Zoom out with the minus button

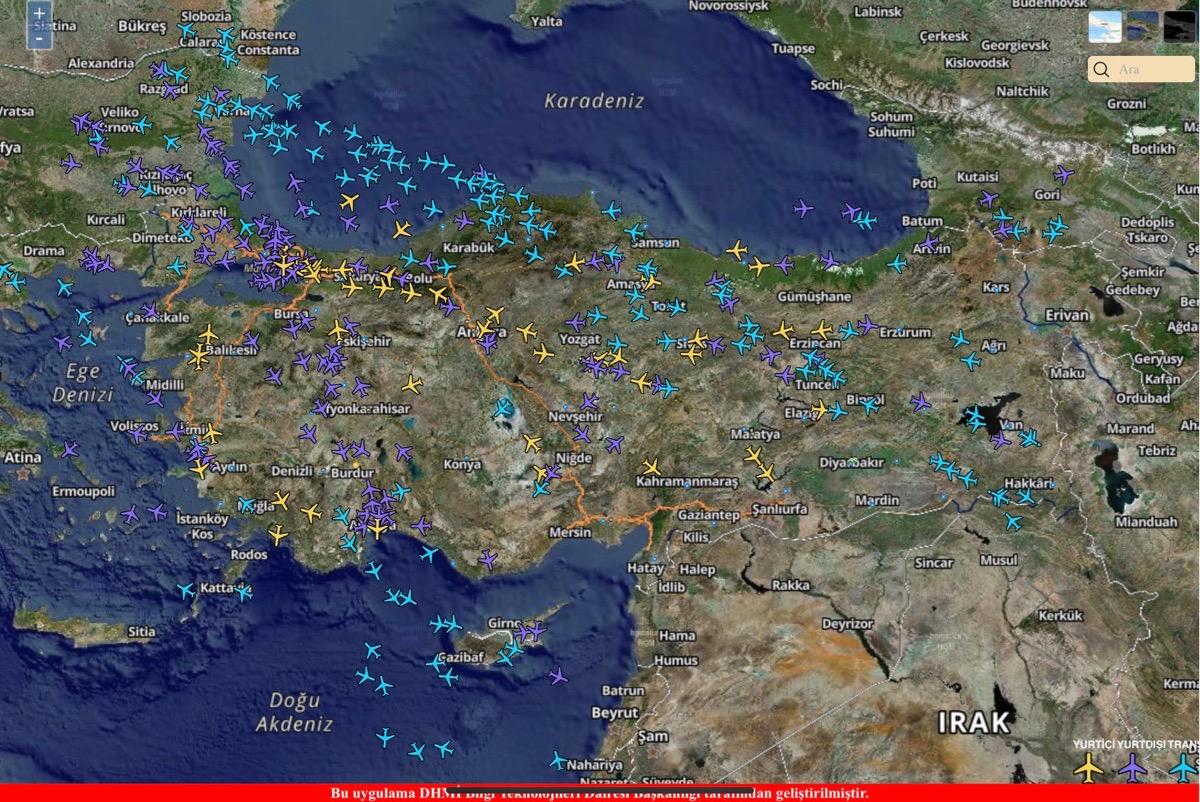[39, 38]
